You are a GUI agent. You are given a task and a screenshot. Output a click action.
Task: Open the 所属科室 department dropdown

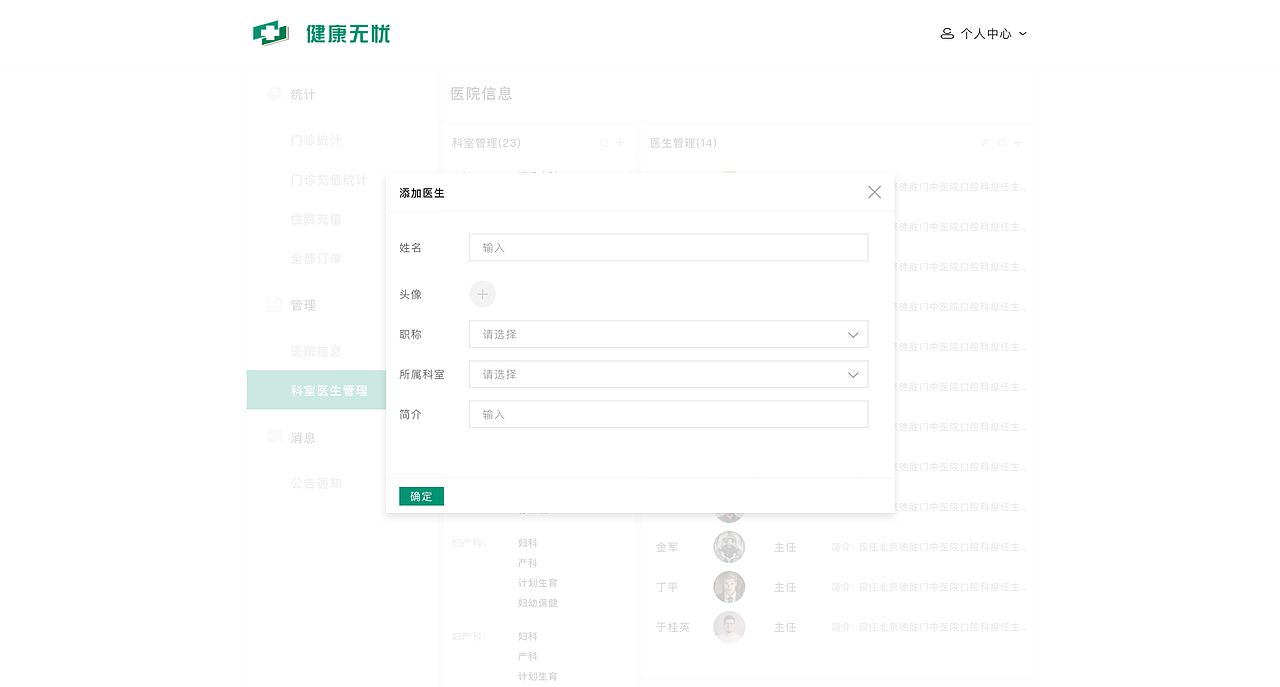pos(668,374)
